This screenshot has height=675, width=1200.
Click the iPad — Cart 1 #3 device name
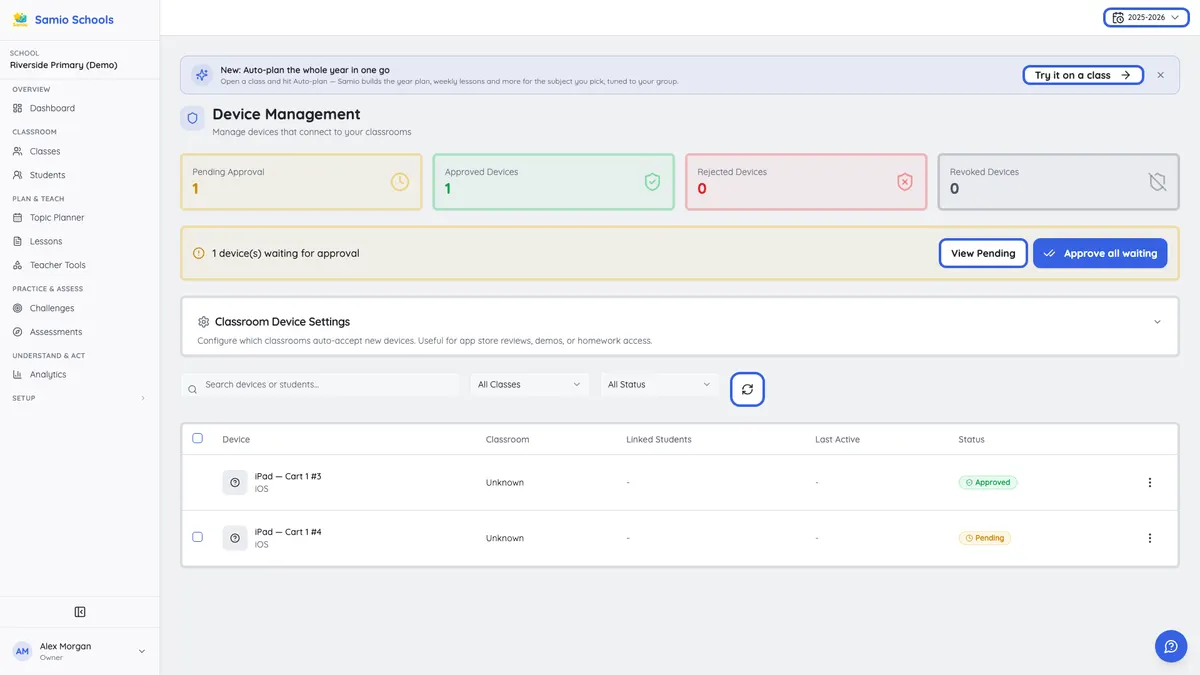[288, 476]
